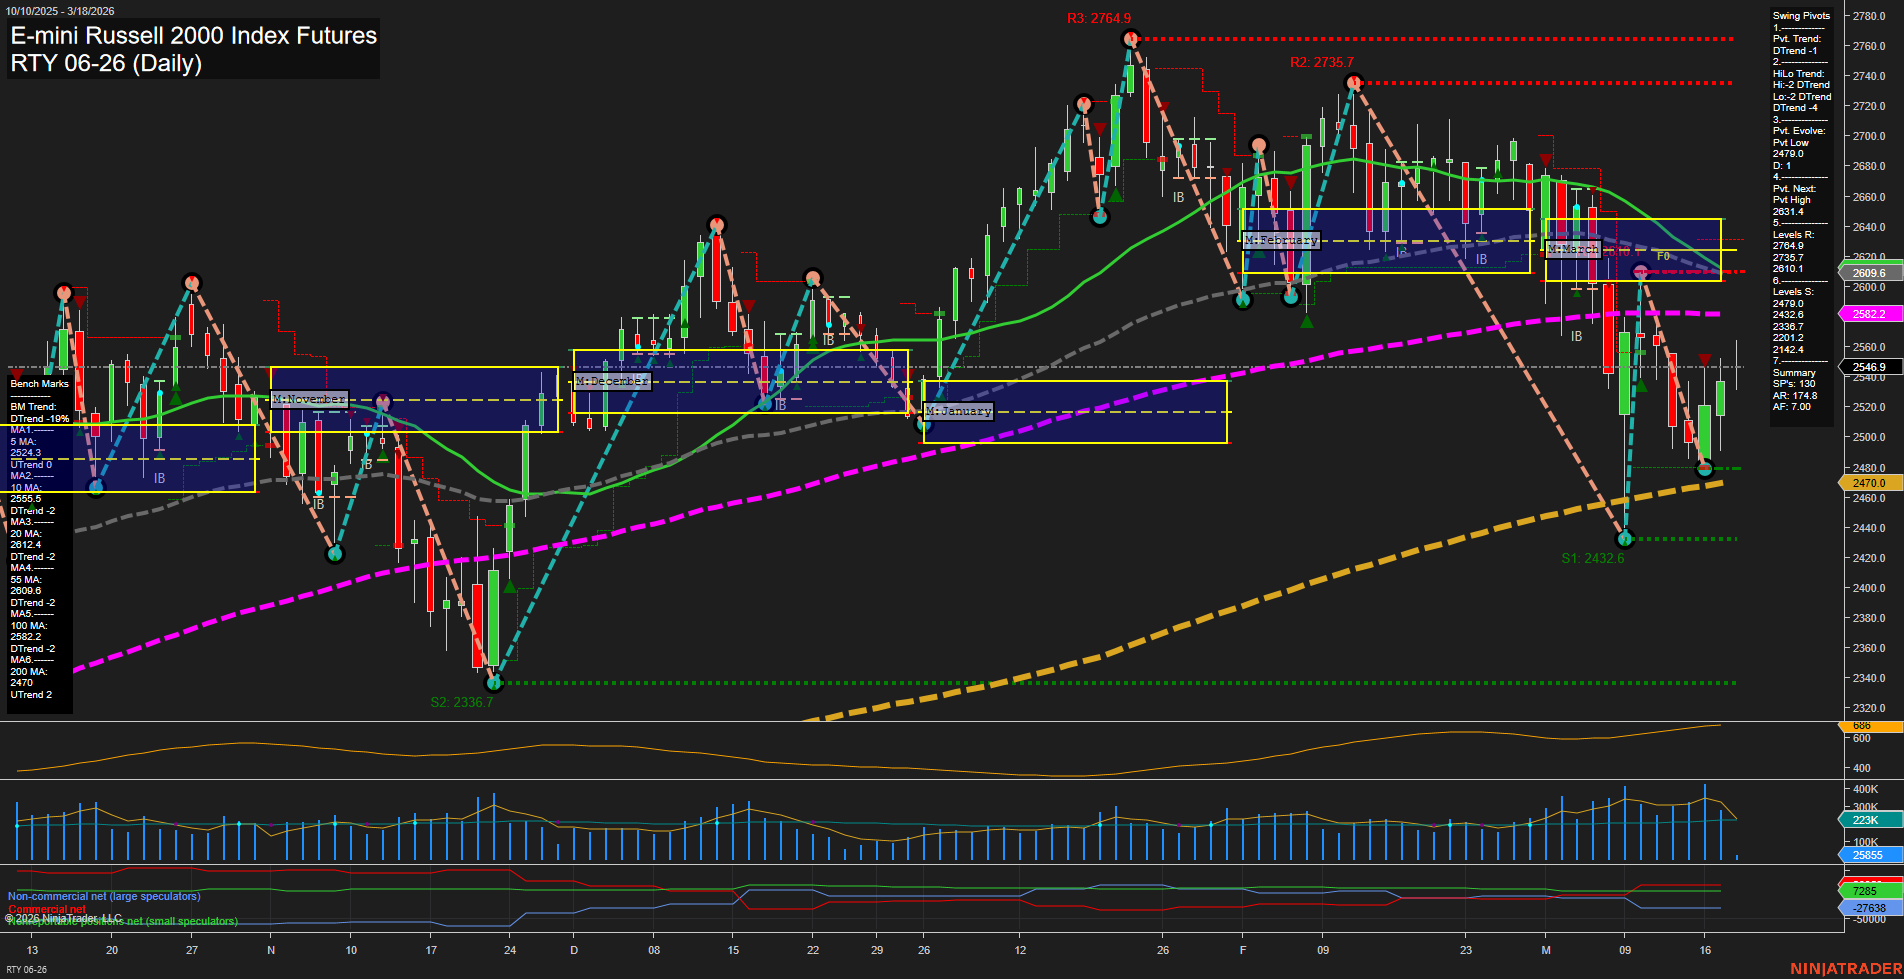Click the S2: 2336.7 support level label
Viewport: 1904px width, 979px height.
point(460,701)
